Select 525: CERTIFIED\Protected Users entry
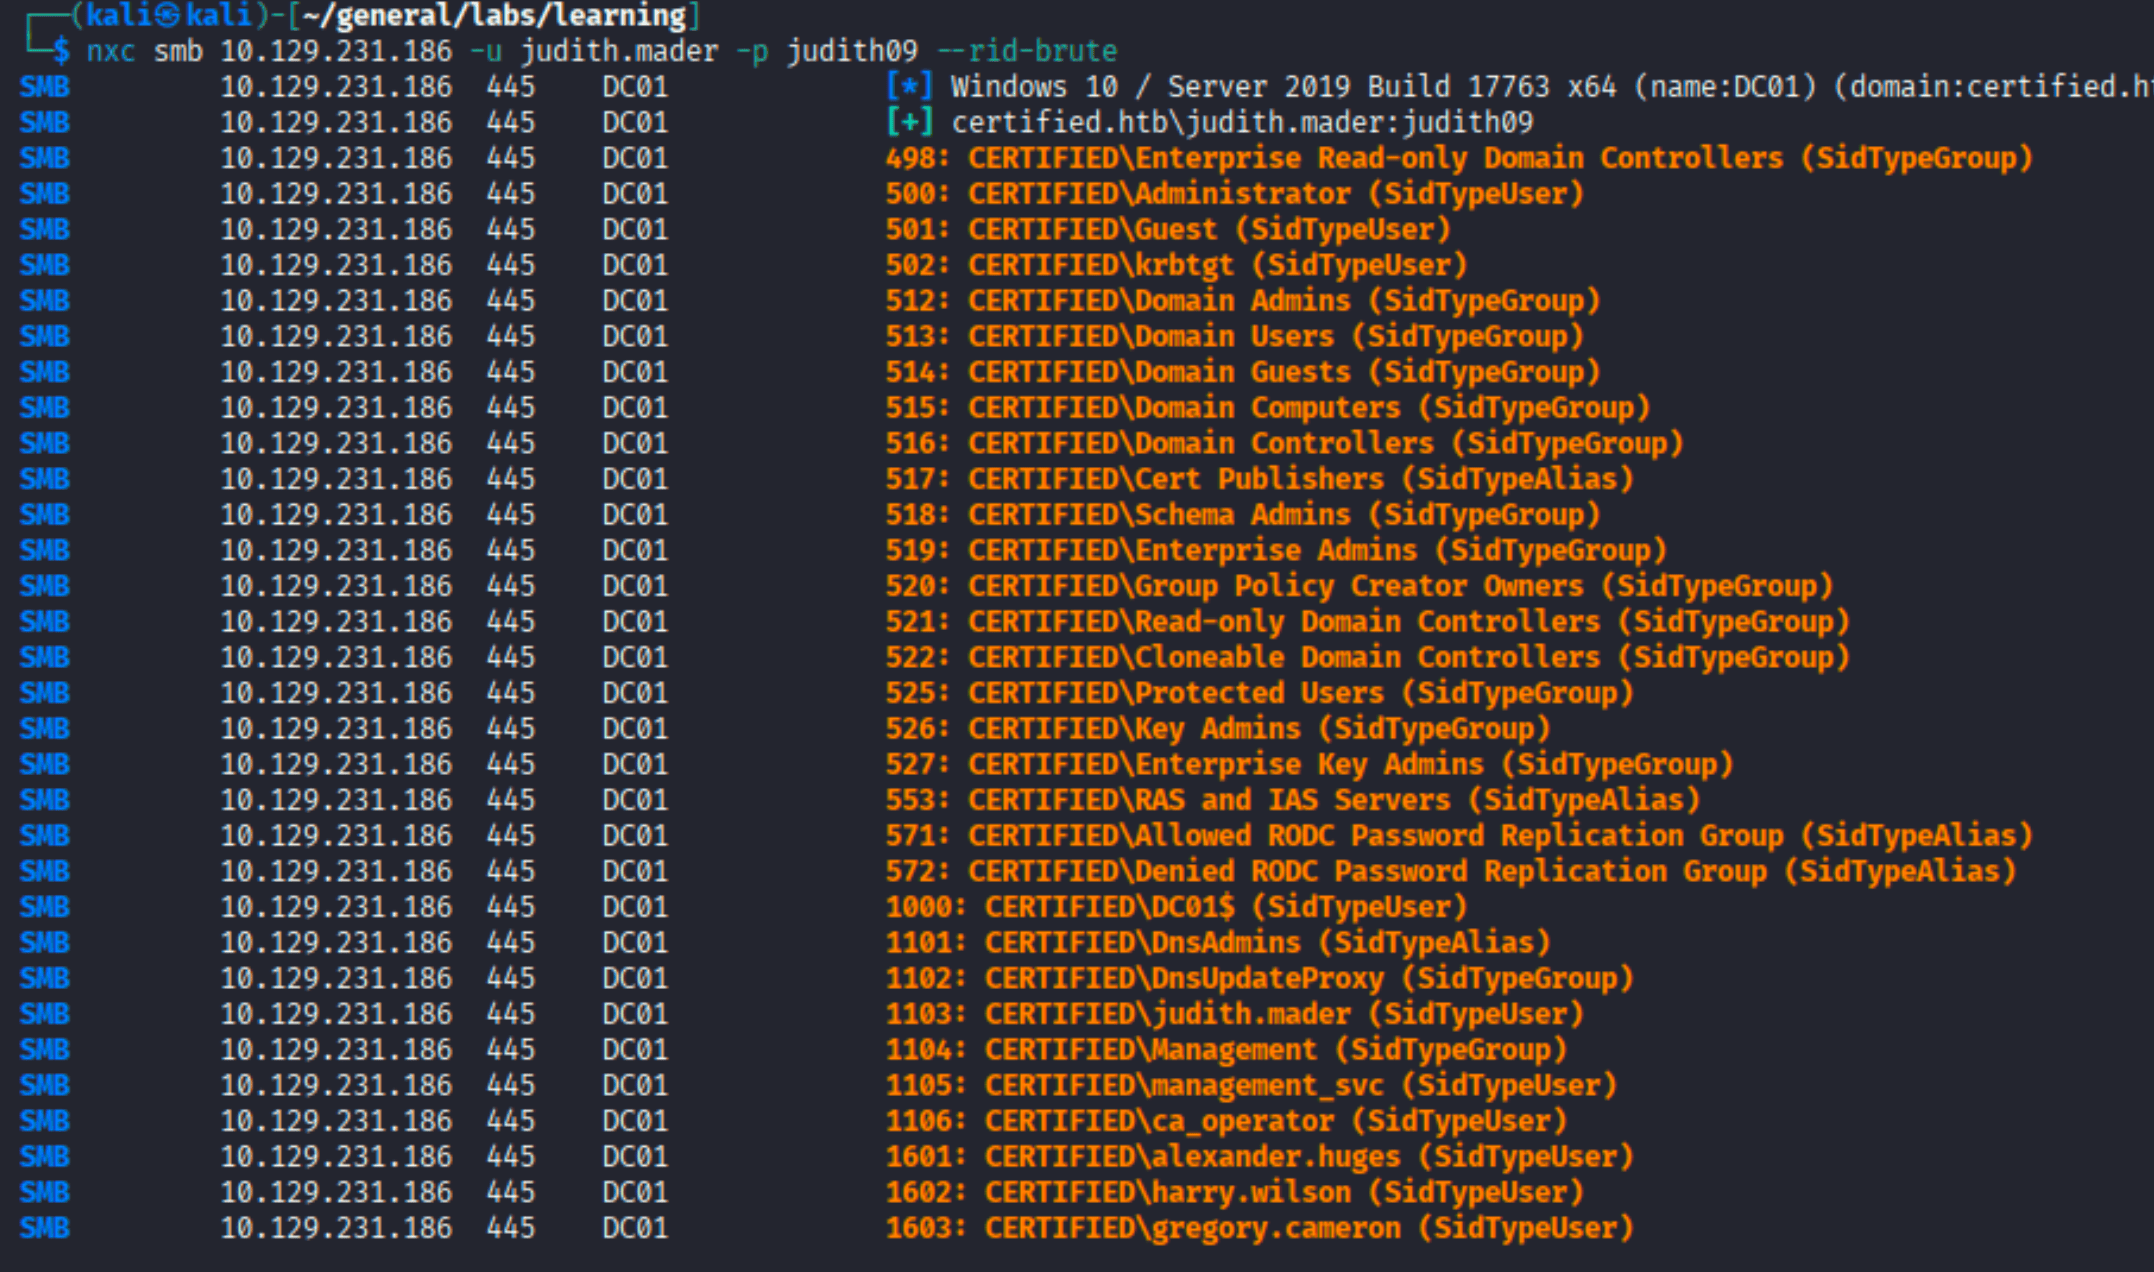This screenshot has width=2154, height=1272. pyautogui.click(x=1260, y=693)
